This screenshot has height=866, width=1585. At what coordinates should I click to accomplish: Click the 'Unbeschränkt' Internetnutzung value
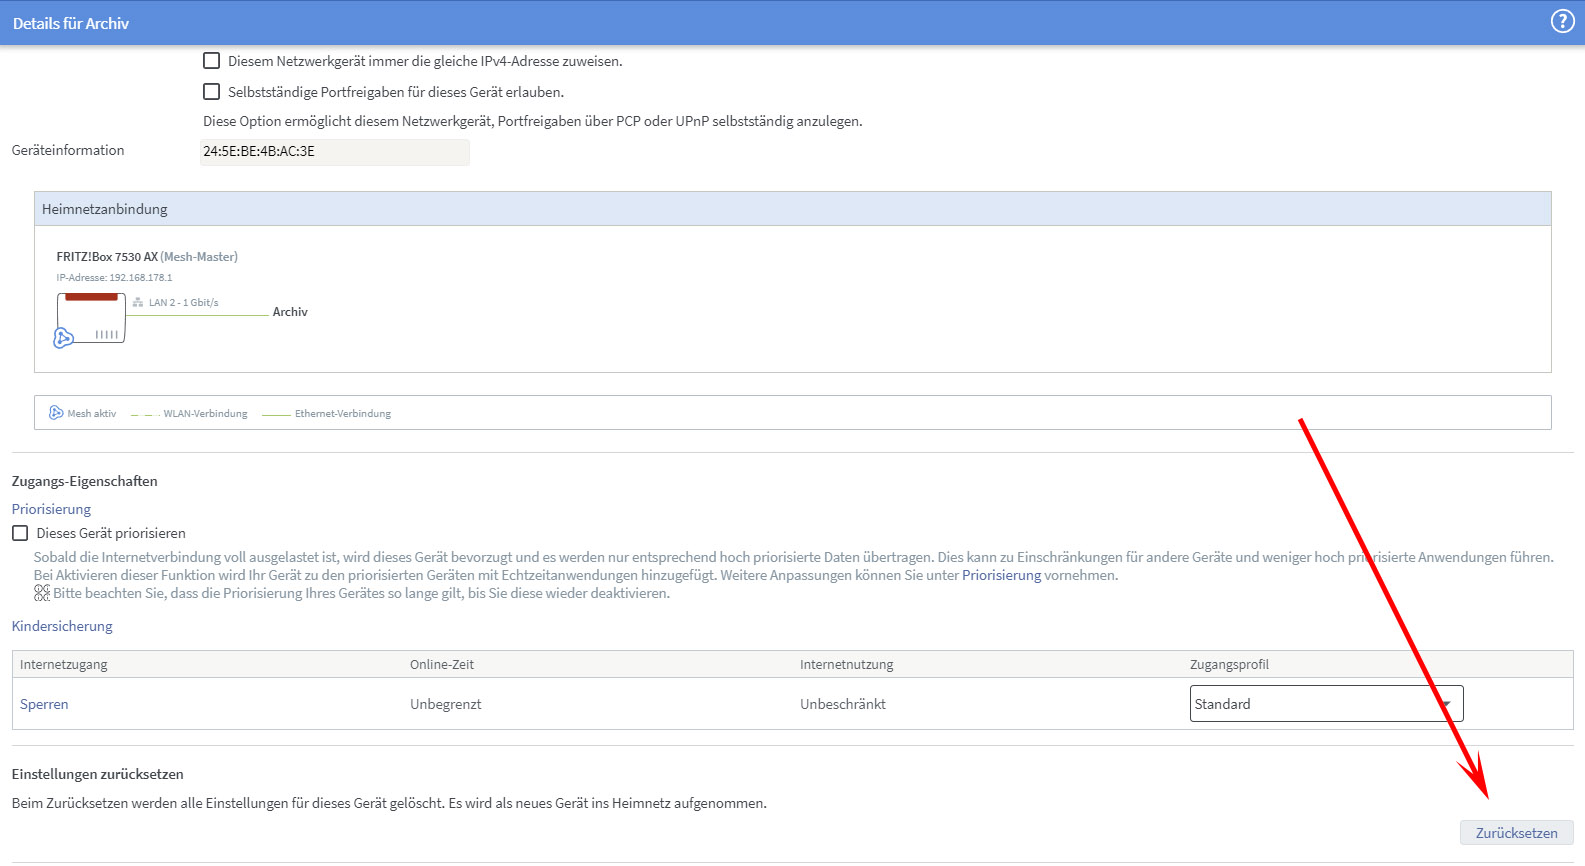(842, 704)
